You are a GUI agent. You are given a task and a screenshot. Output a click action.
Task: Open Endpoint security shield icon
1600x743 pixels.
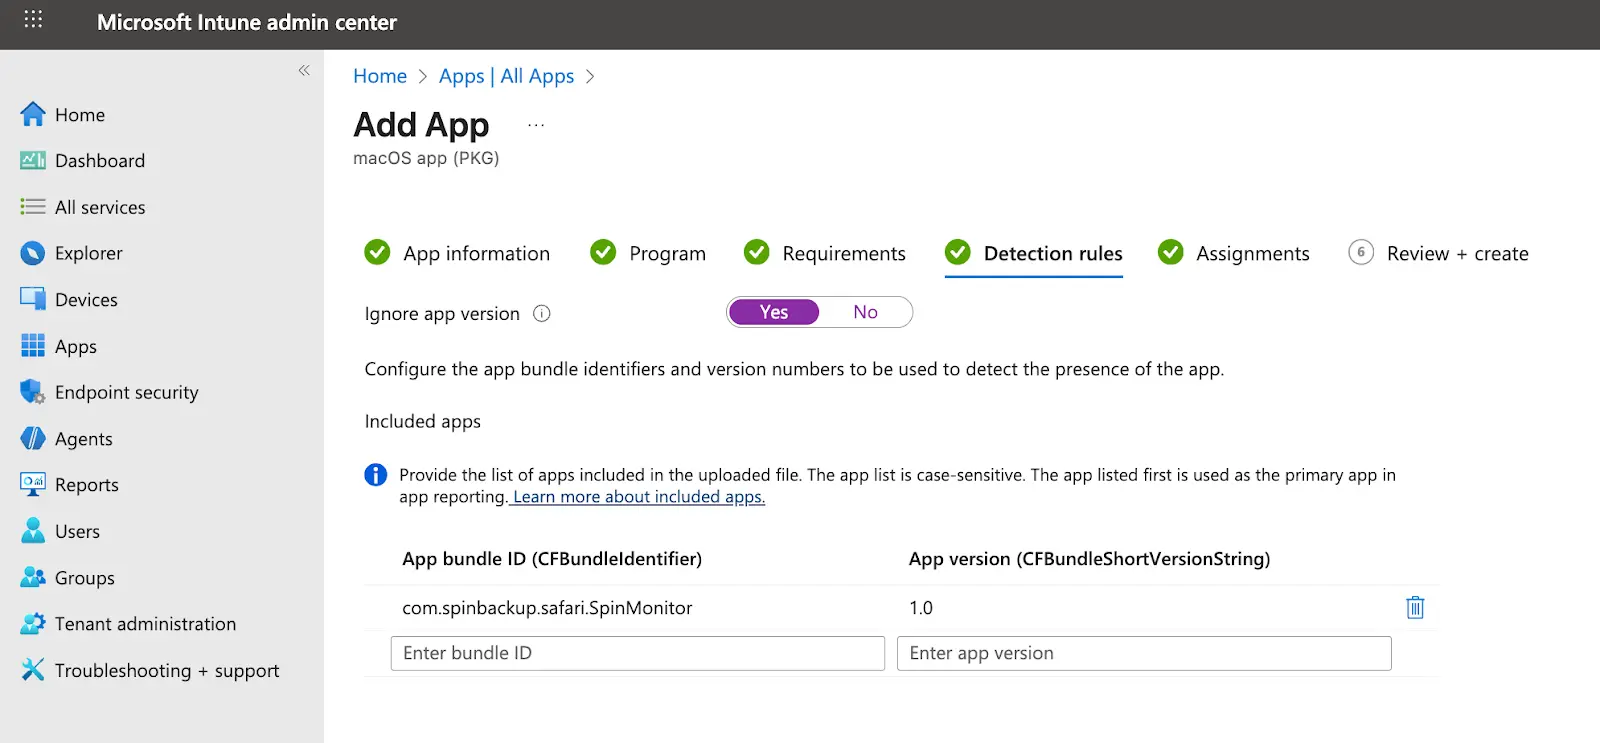[x=33, y=392]
